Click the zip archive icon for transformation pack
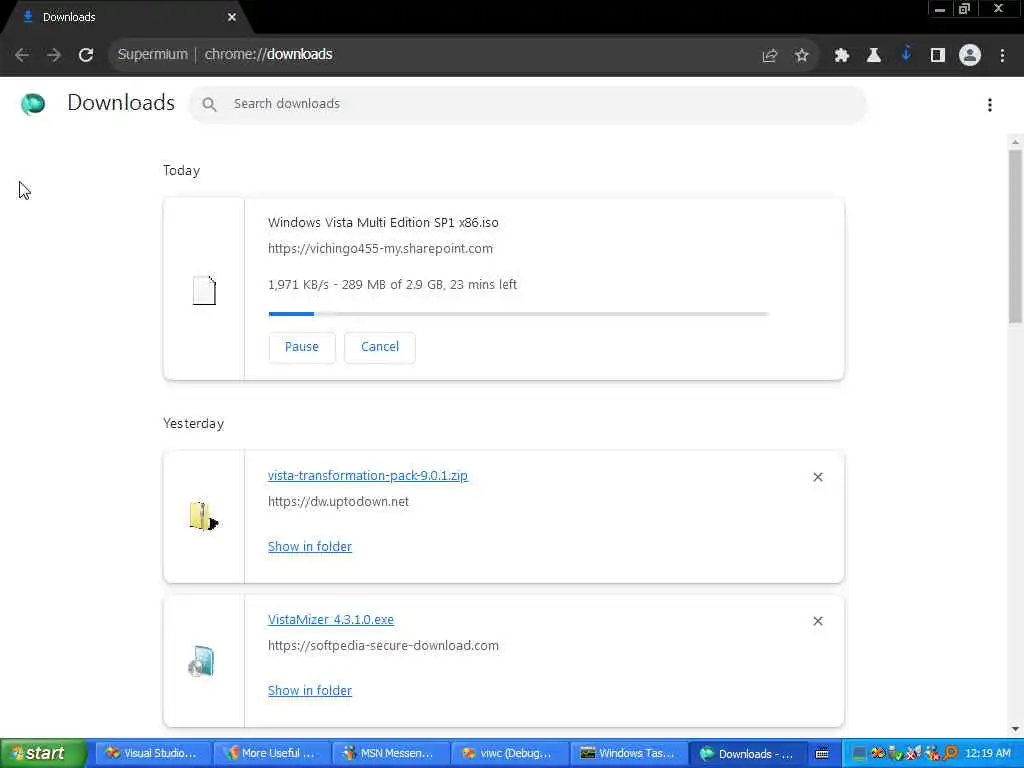The height and width of the screenshot is (768, 1024). (204, 516)
